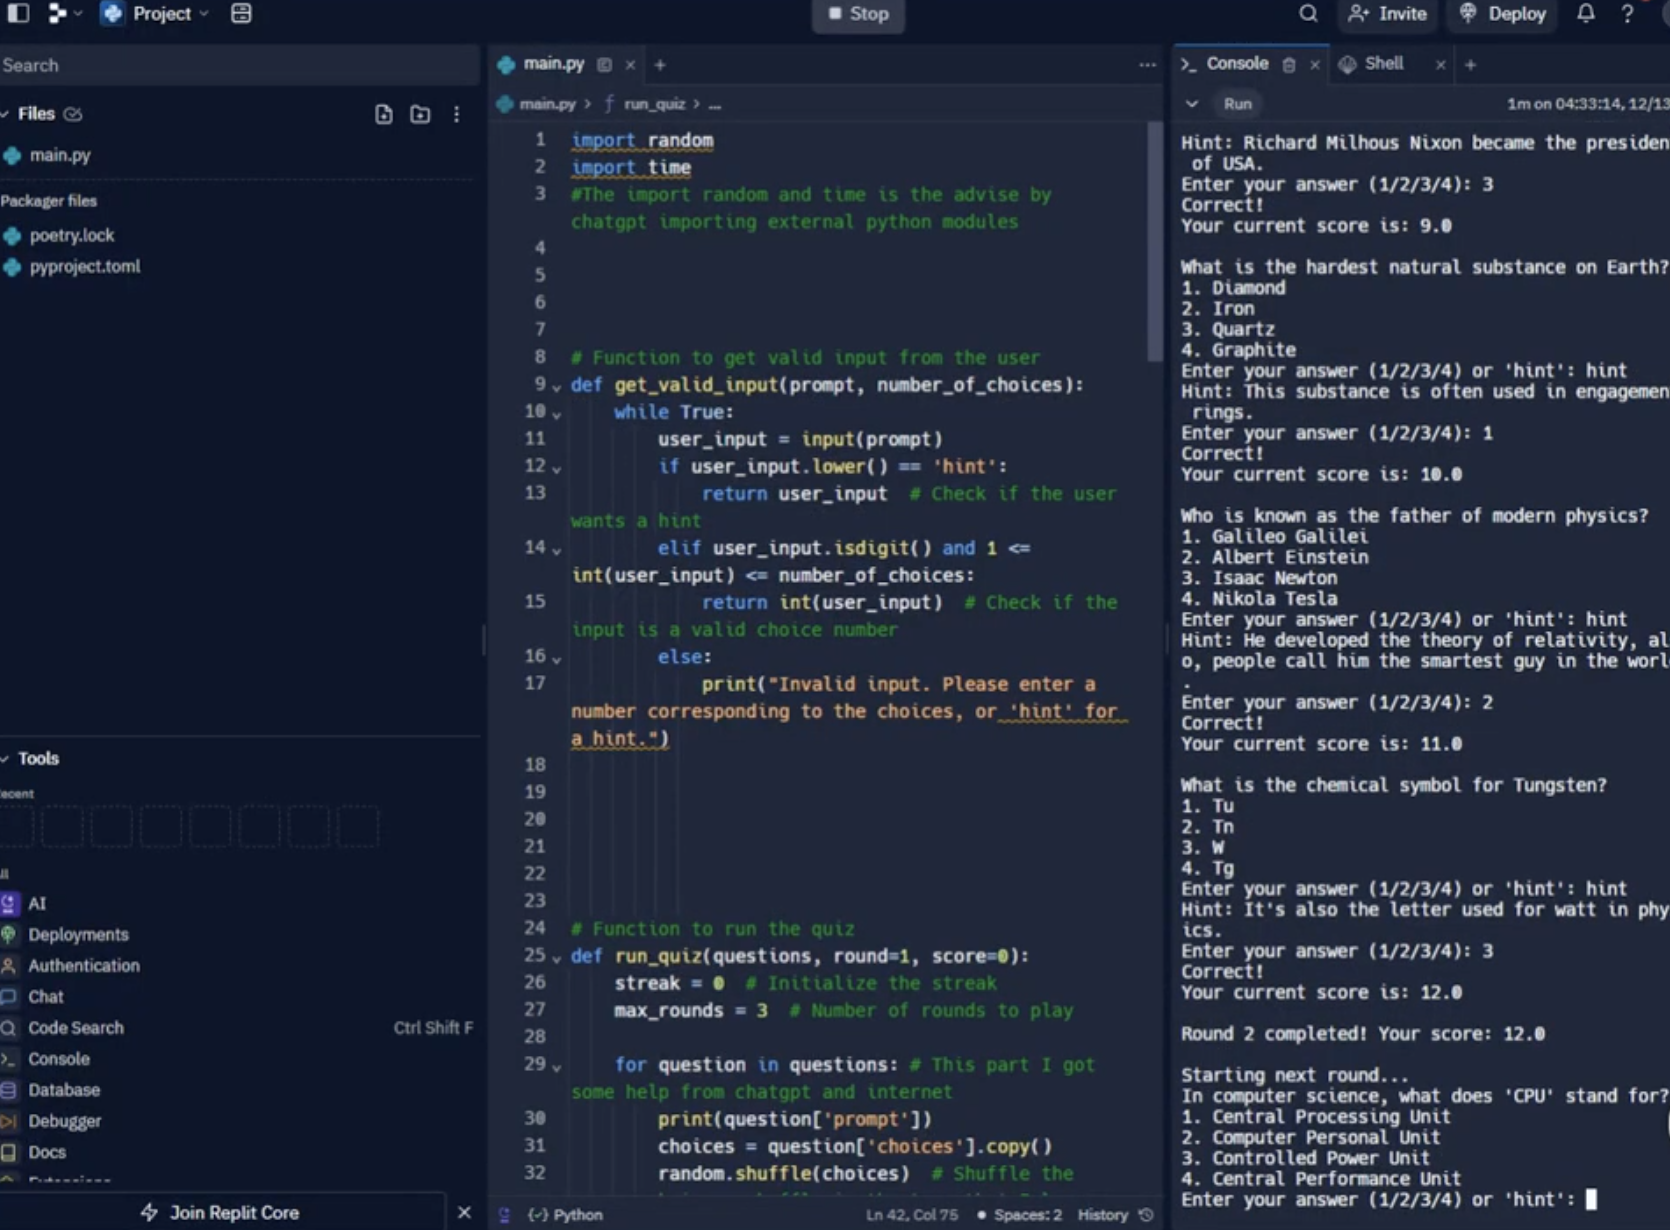Screen dimensions: 1670x1230
Task: Deploy the project
Action: click(1503, 13)
